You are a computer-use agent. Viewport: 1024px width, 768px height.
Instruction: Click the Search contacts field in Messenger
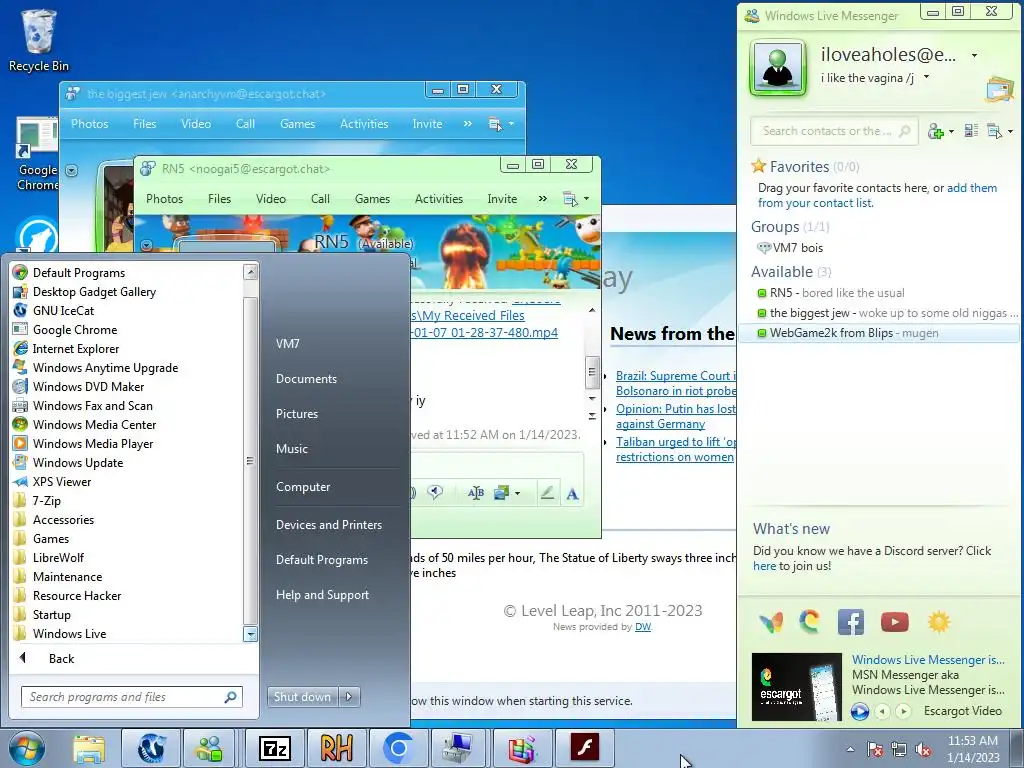(x=834, y=131)
